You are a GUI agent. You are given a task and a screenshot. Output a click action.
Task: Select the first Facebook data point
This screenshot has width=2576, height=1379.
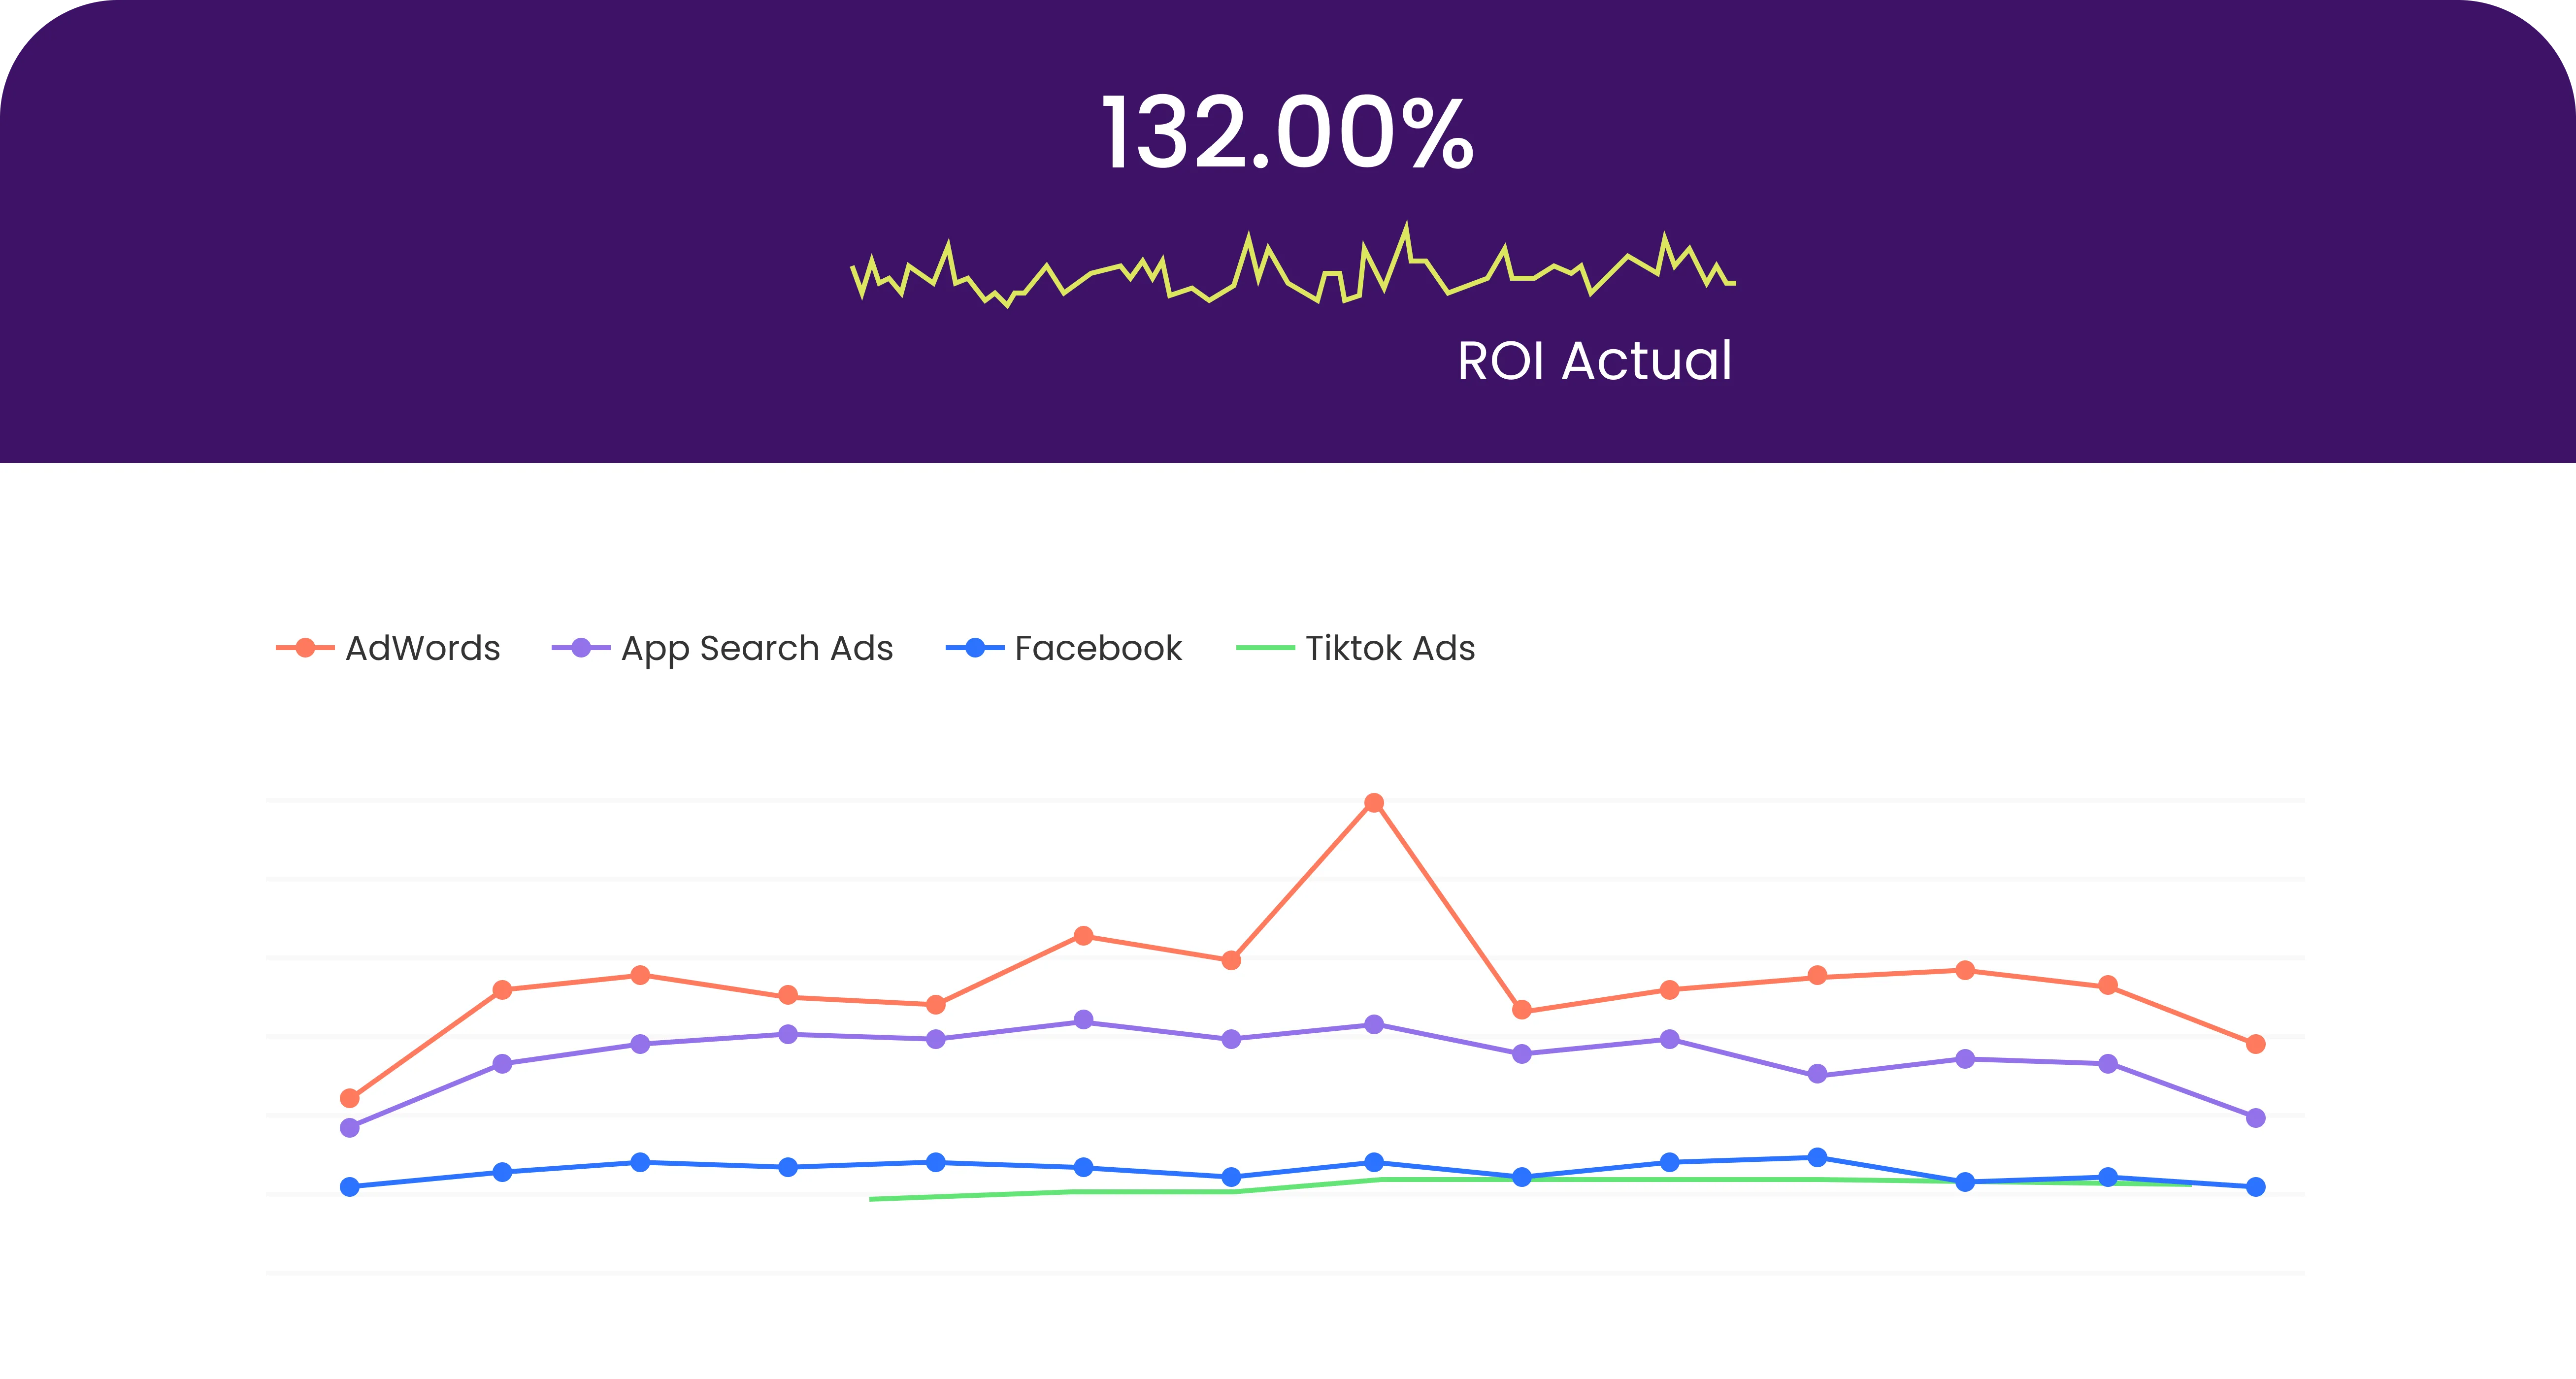(x=350, y=1187)
